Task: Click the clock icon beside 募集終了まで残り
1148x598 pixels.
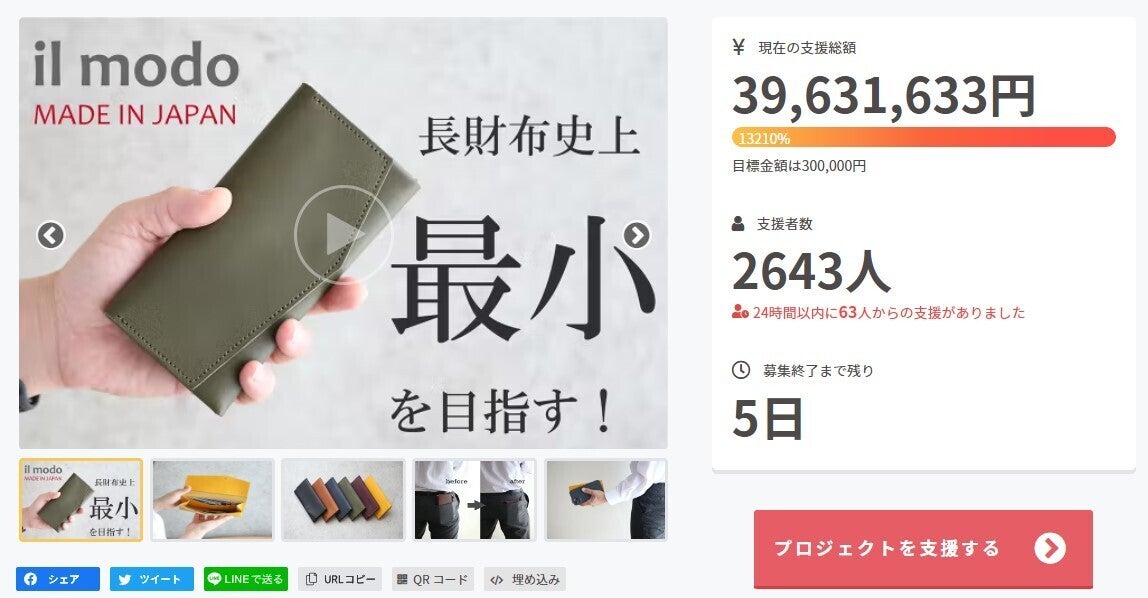Action: click(x=741, y=370)
